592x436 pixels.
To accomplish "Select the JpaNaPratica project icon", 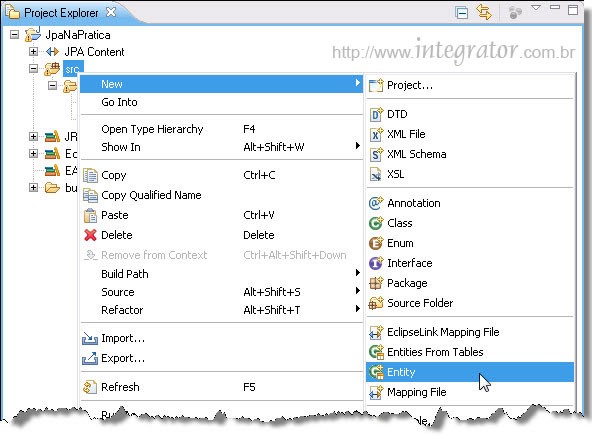I will point(33,35).
